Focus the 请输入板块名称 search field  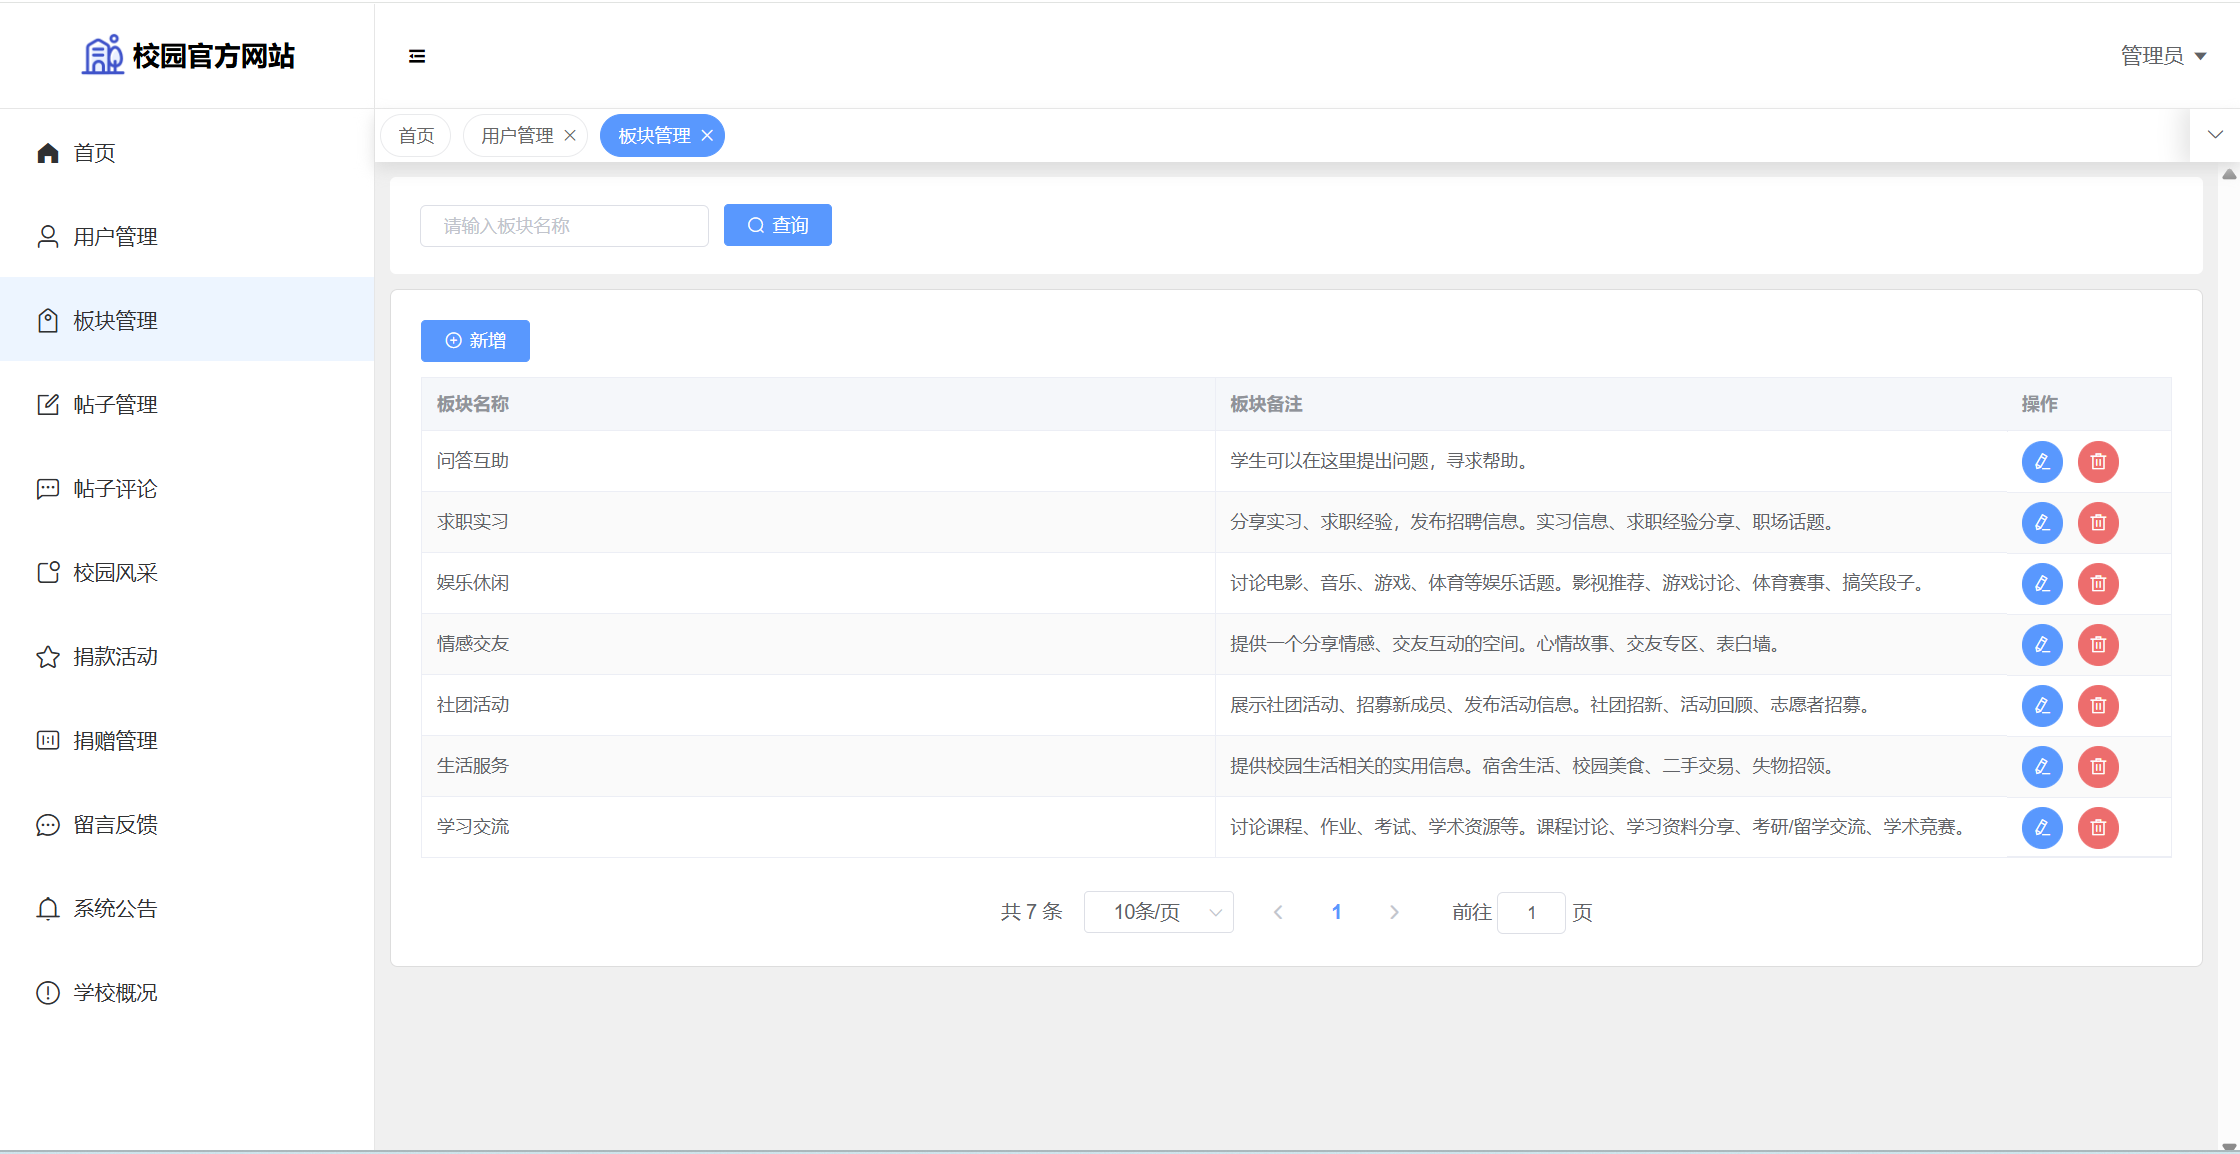pos(564,226)
